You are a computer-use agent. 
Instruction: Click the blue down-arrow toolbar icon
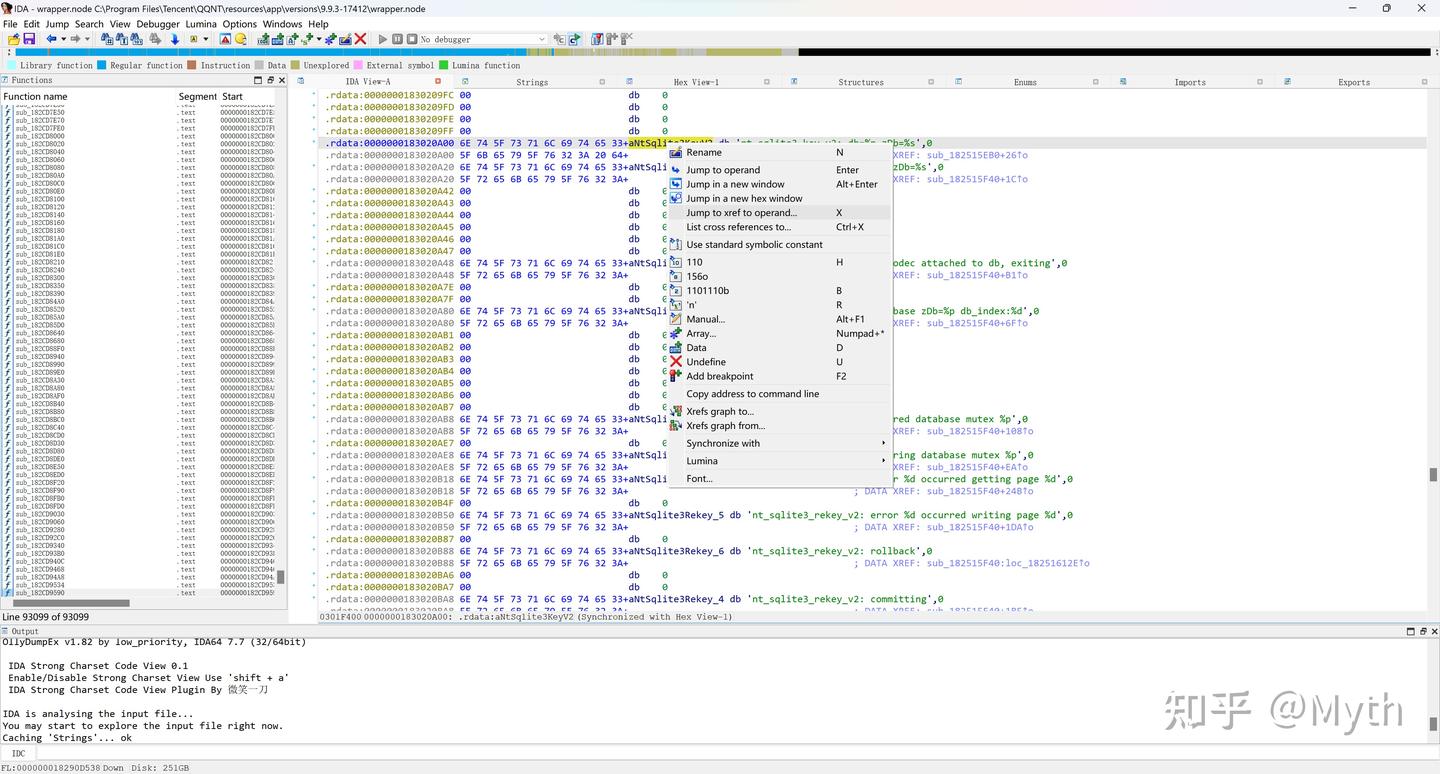click(x=174, y=39)
